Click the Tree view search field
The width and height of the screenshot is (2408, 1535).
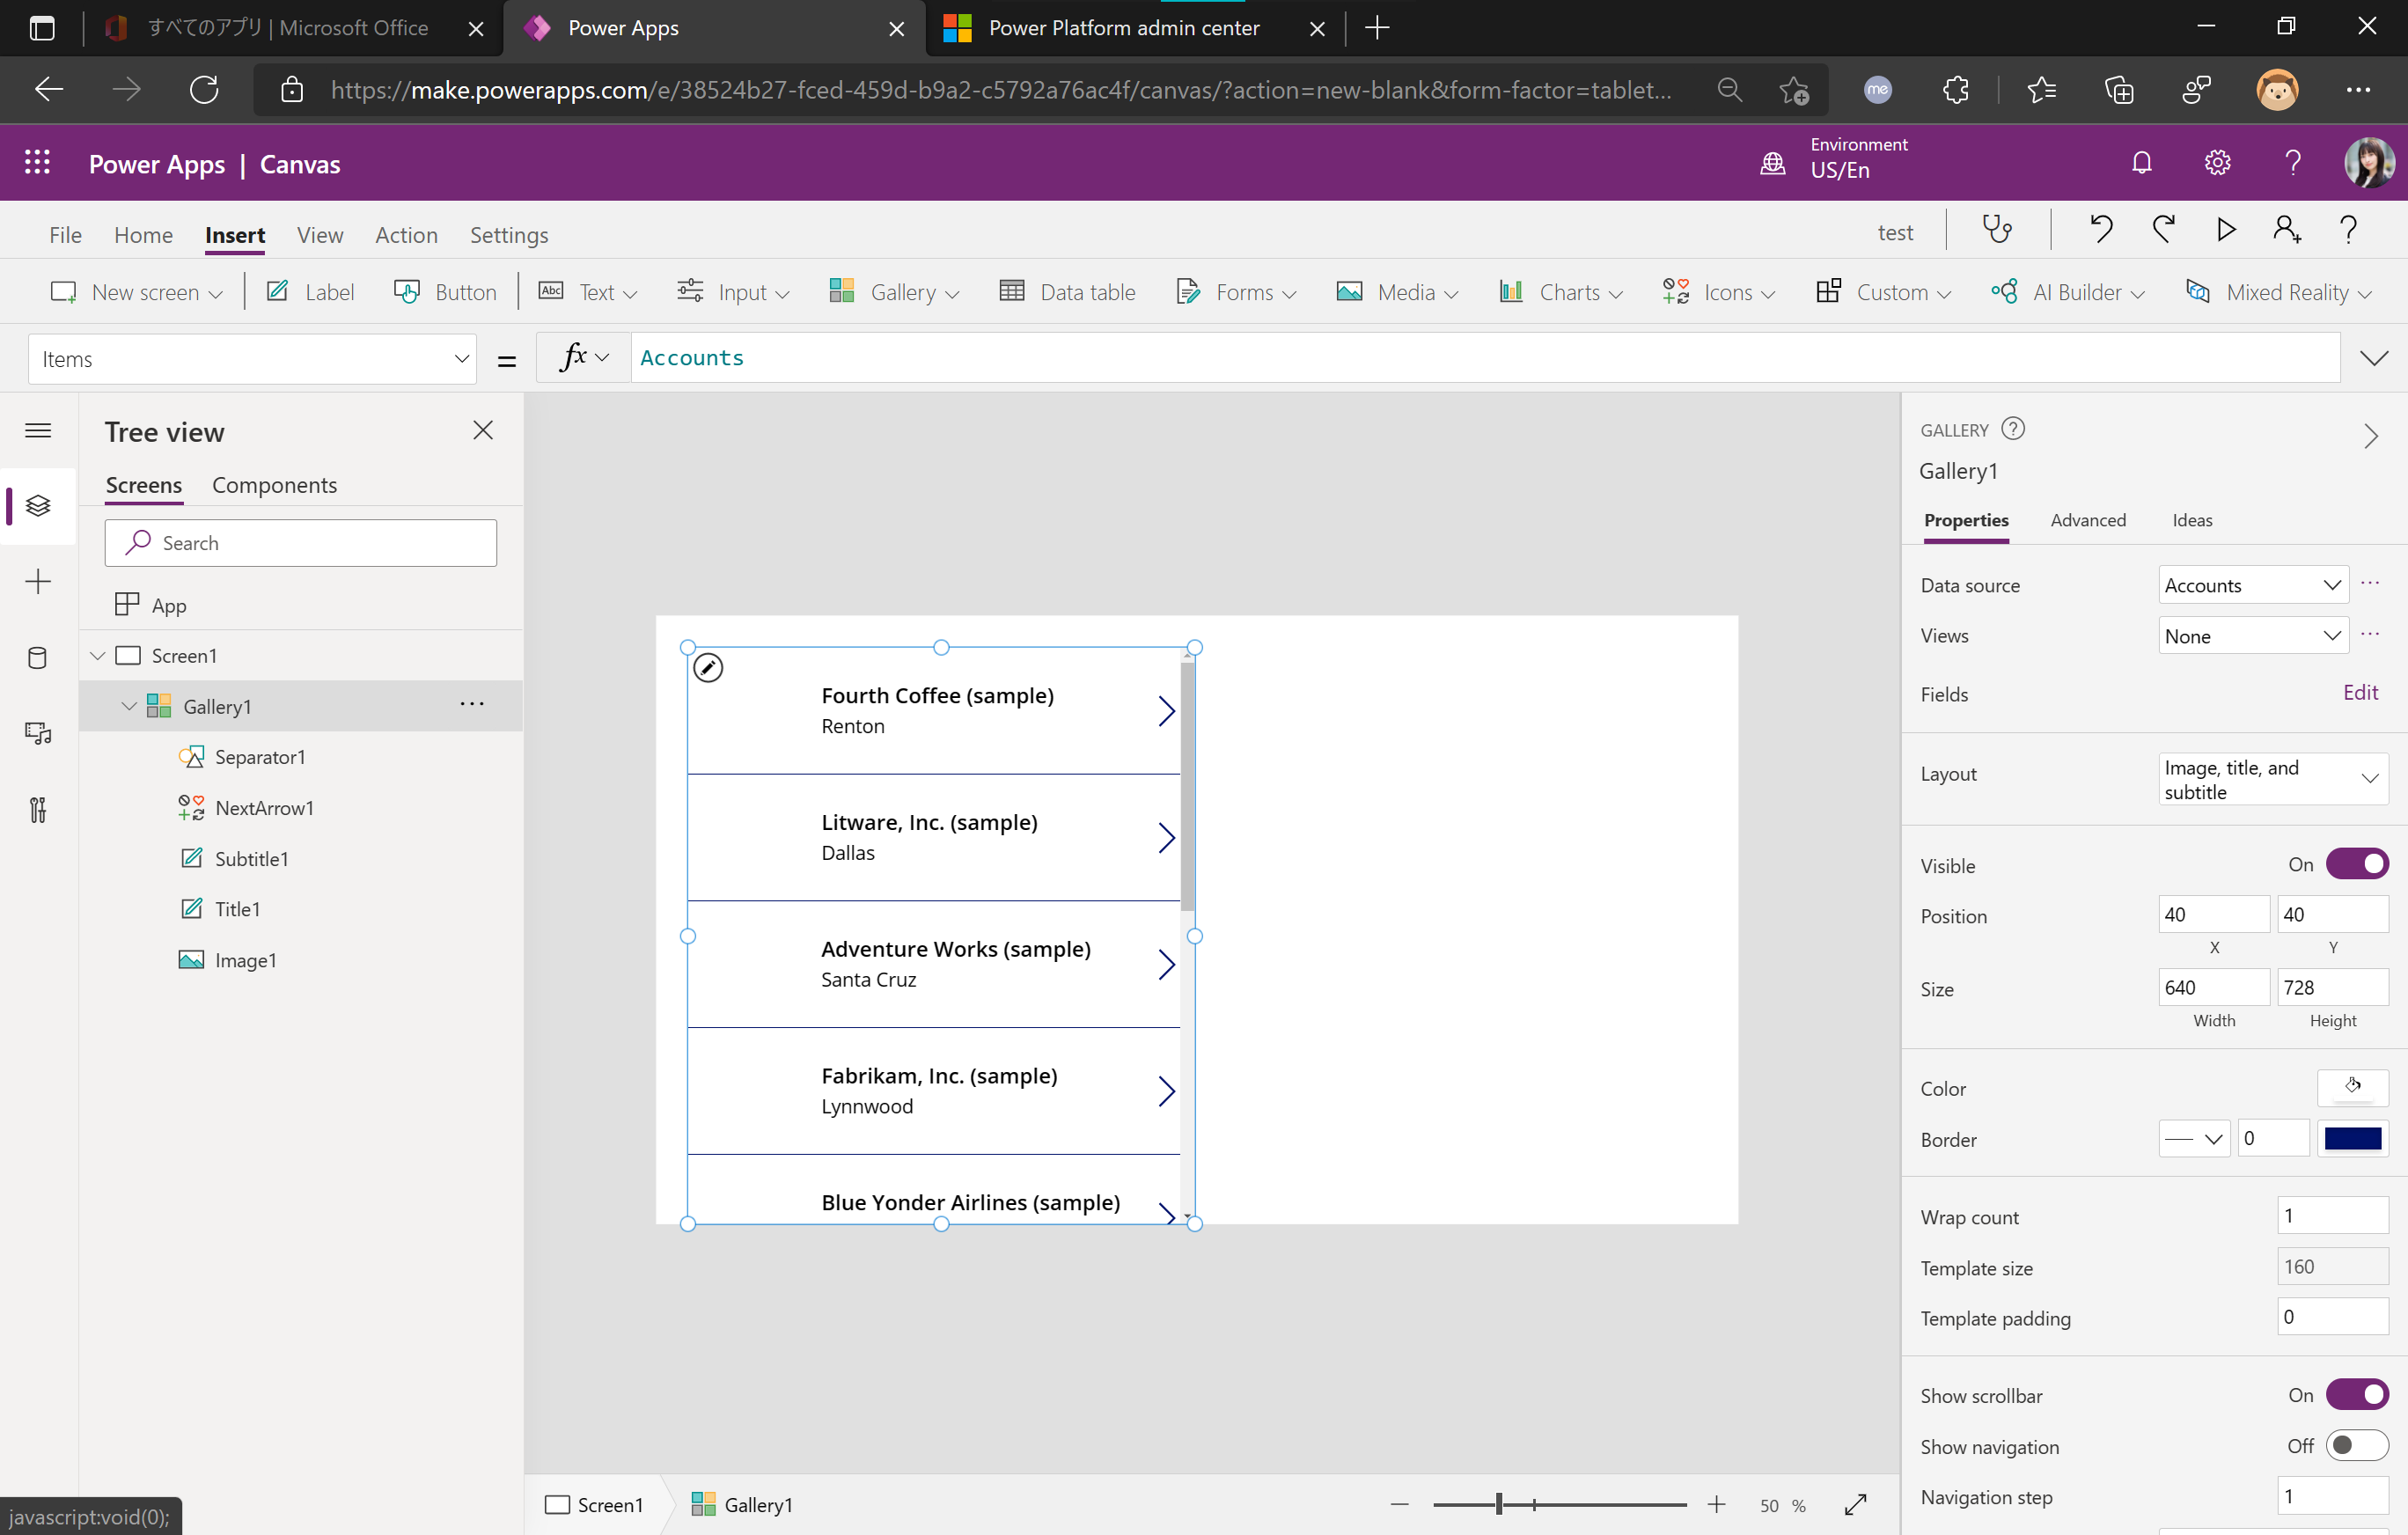(x=300, y=543)
